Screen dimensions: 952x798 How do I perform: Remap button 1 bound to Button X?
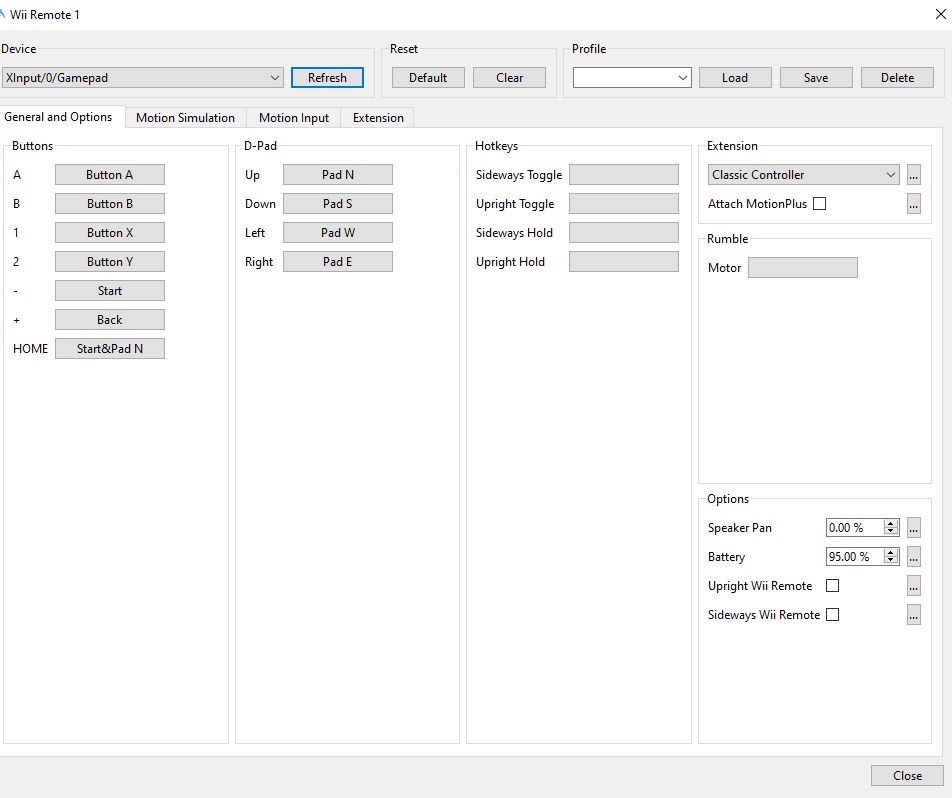(110, 233)
